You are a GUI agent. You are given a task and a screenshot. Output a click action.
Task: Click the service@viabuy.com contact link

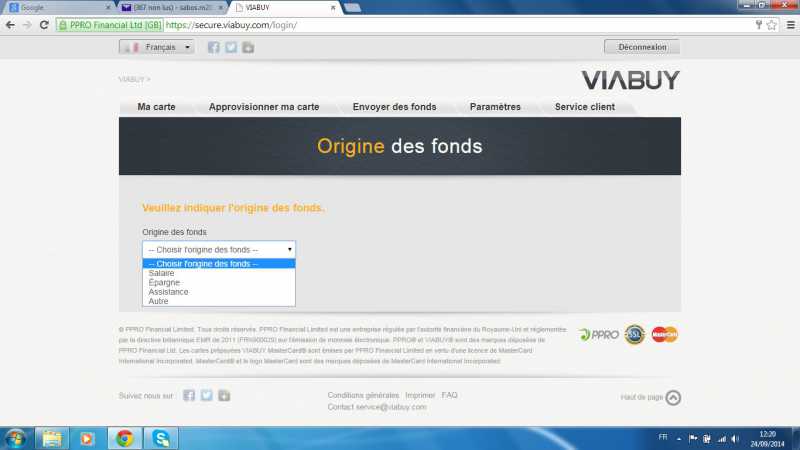[391, 407]
